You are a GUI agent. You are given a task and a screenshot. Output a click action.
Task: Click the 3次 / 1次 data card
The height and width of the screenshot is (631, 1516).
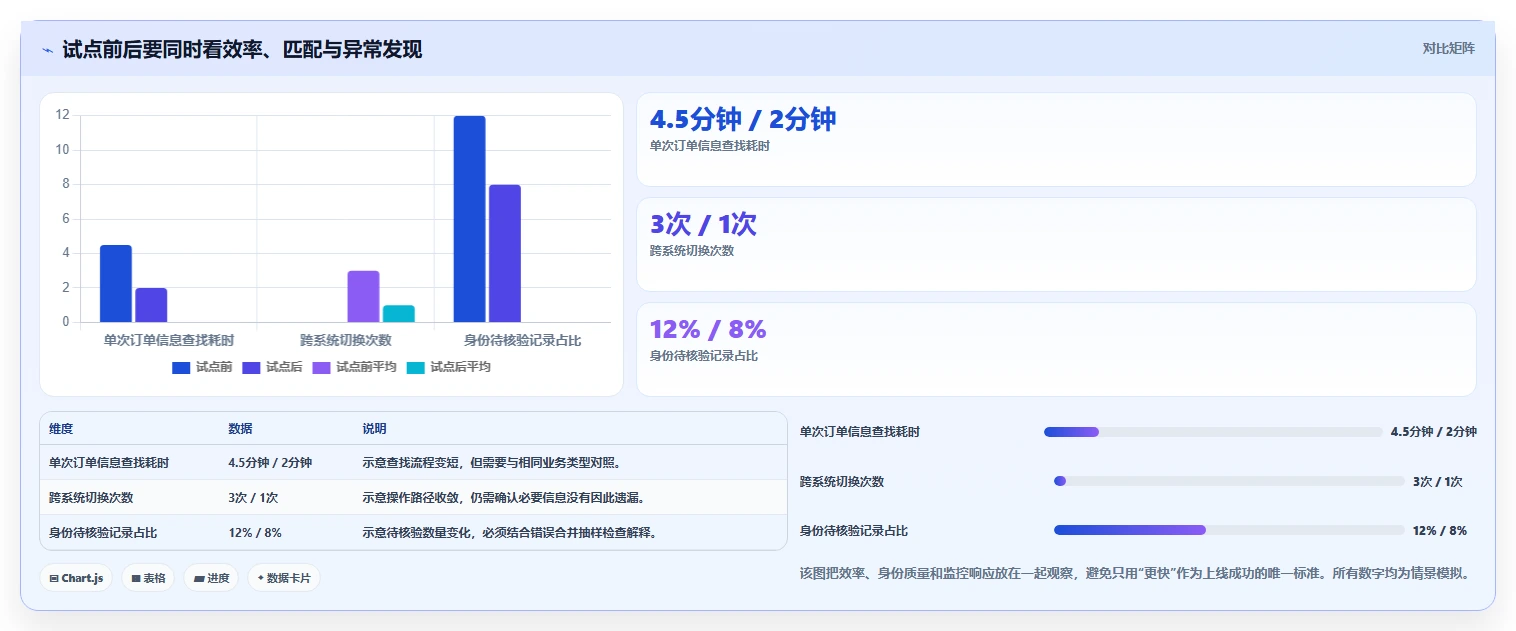tap(1056, 244)
